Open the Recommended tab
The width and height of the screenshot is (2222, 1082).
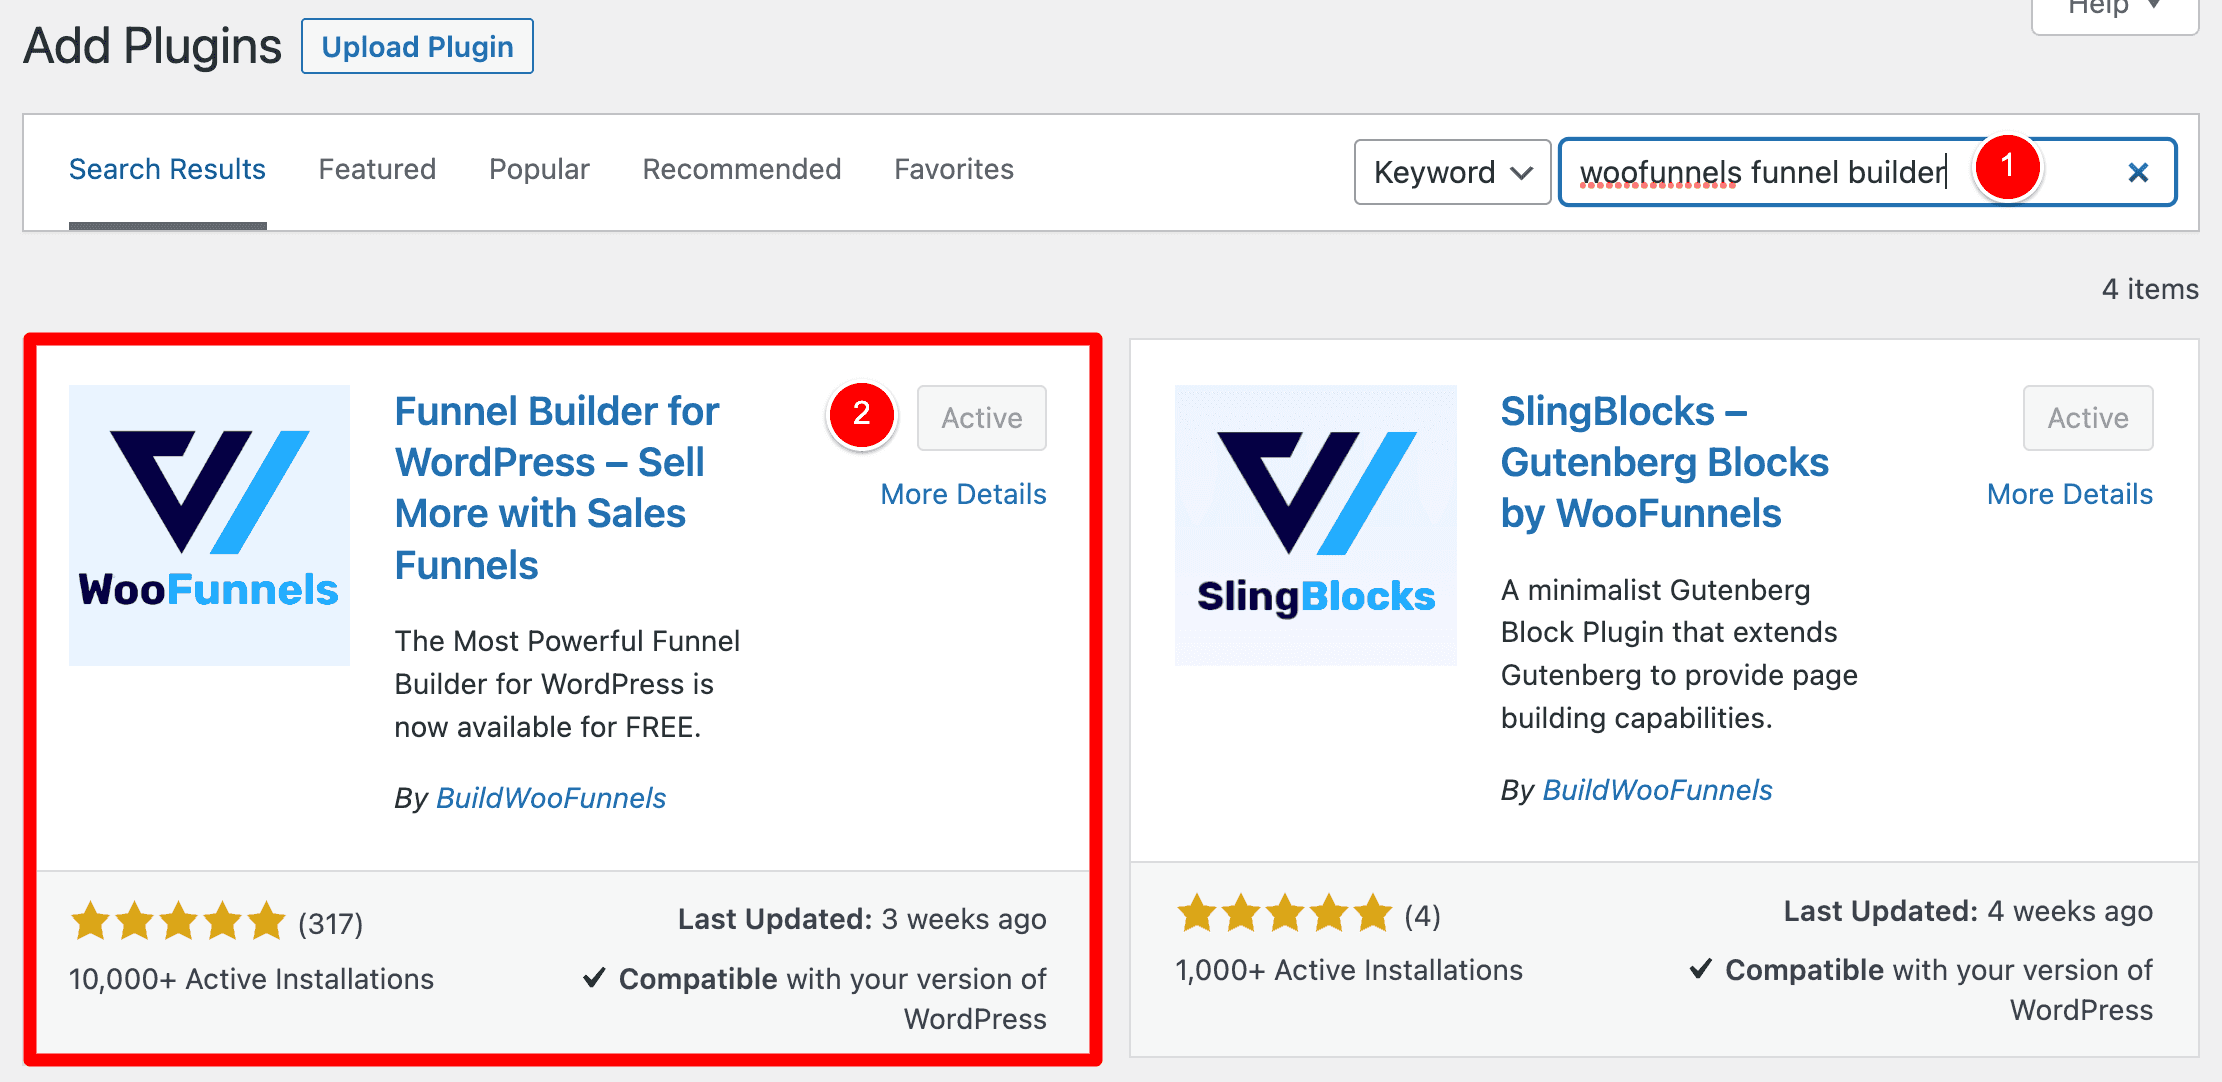tap(741, 169)
